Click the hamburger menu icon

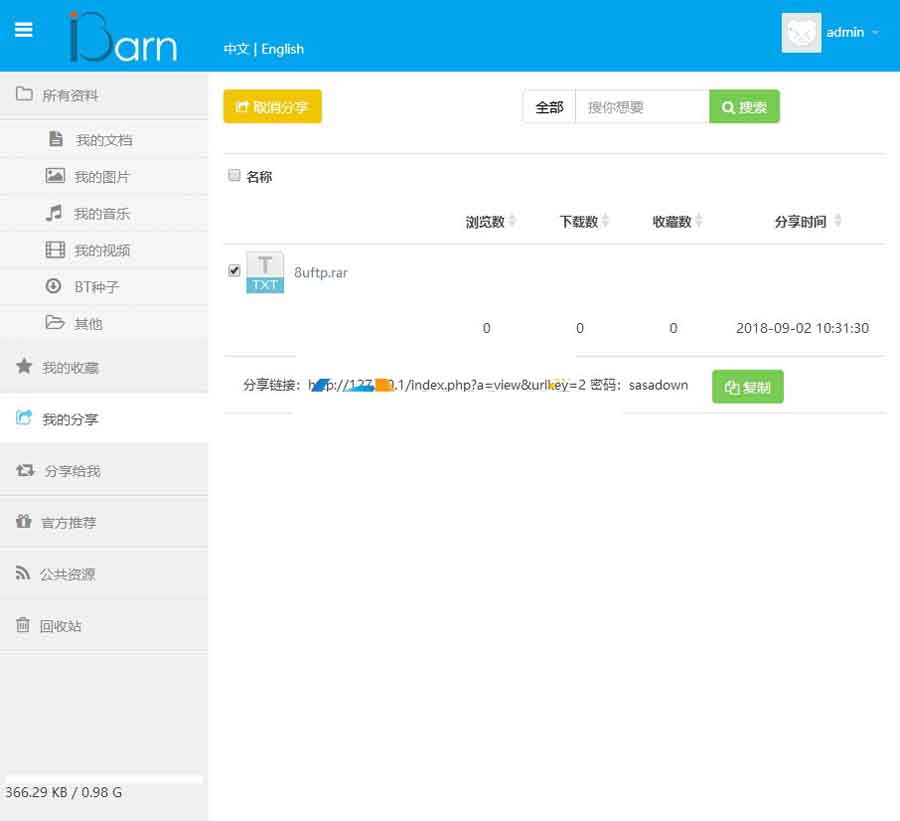(x=24, y=30)
